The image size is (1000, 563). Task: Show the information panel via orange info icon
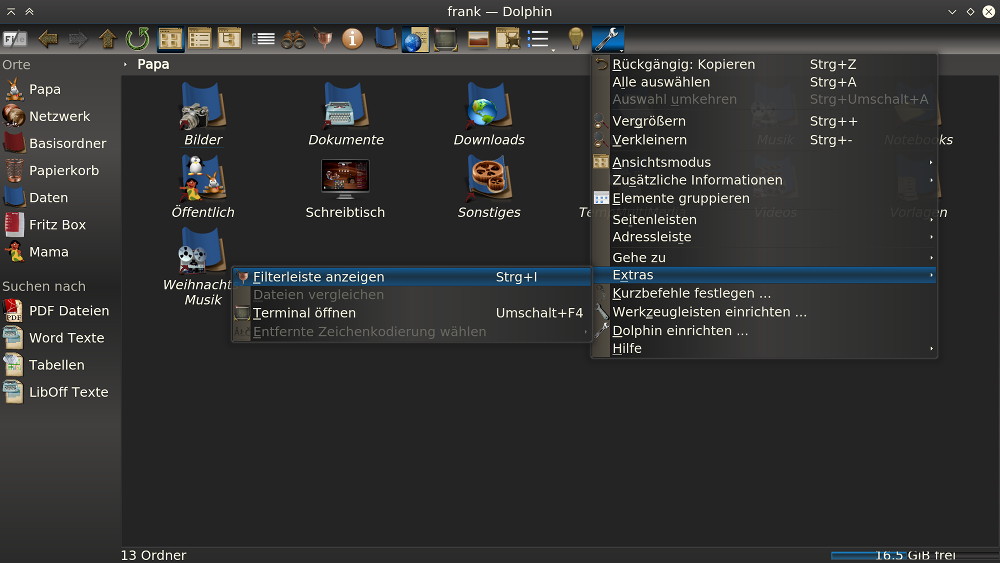pos(352,40)
